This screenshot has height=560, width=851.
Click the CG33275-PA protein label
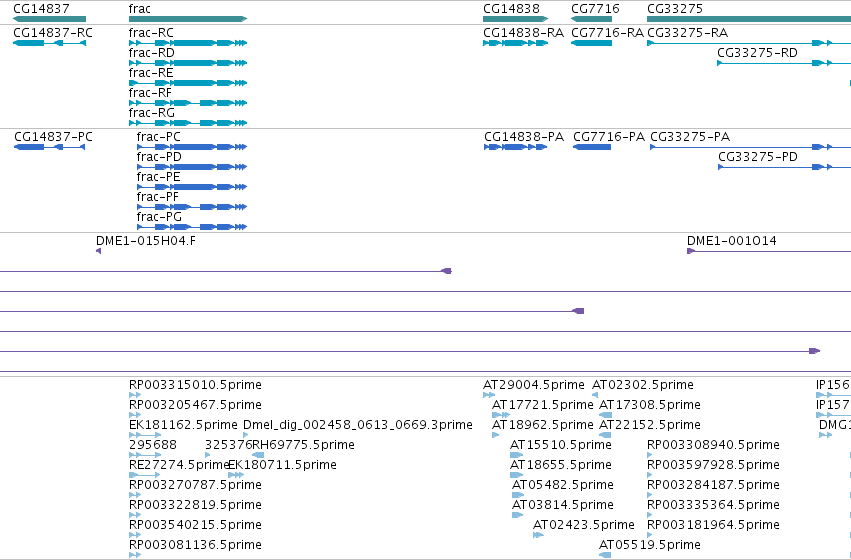[x=690, y=137]
